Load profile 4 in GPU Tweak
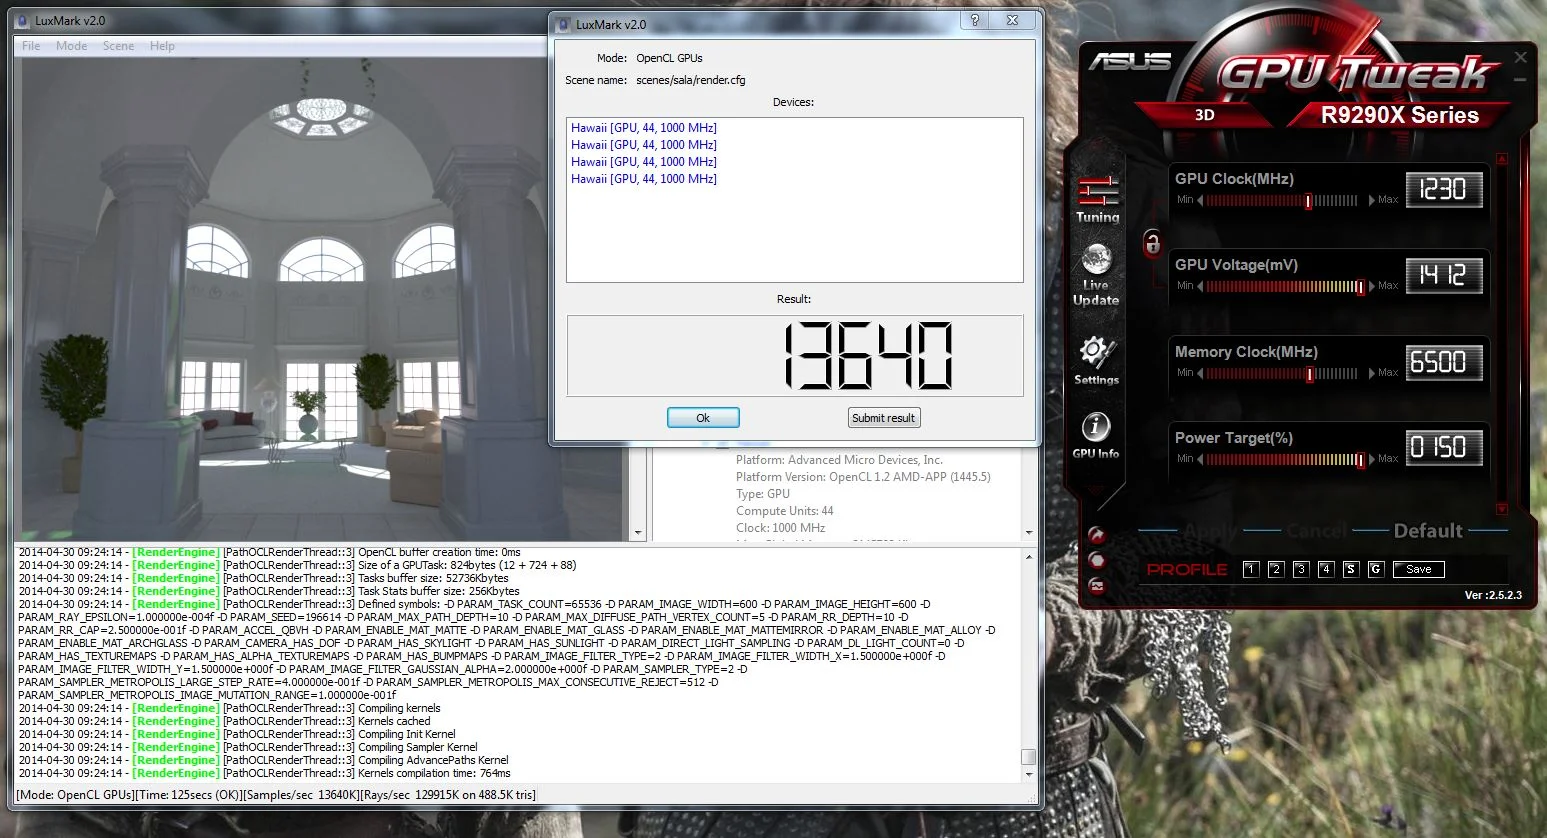 click(1325, 569)
